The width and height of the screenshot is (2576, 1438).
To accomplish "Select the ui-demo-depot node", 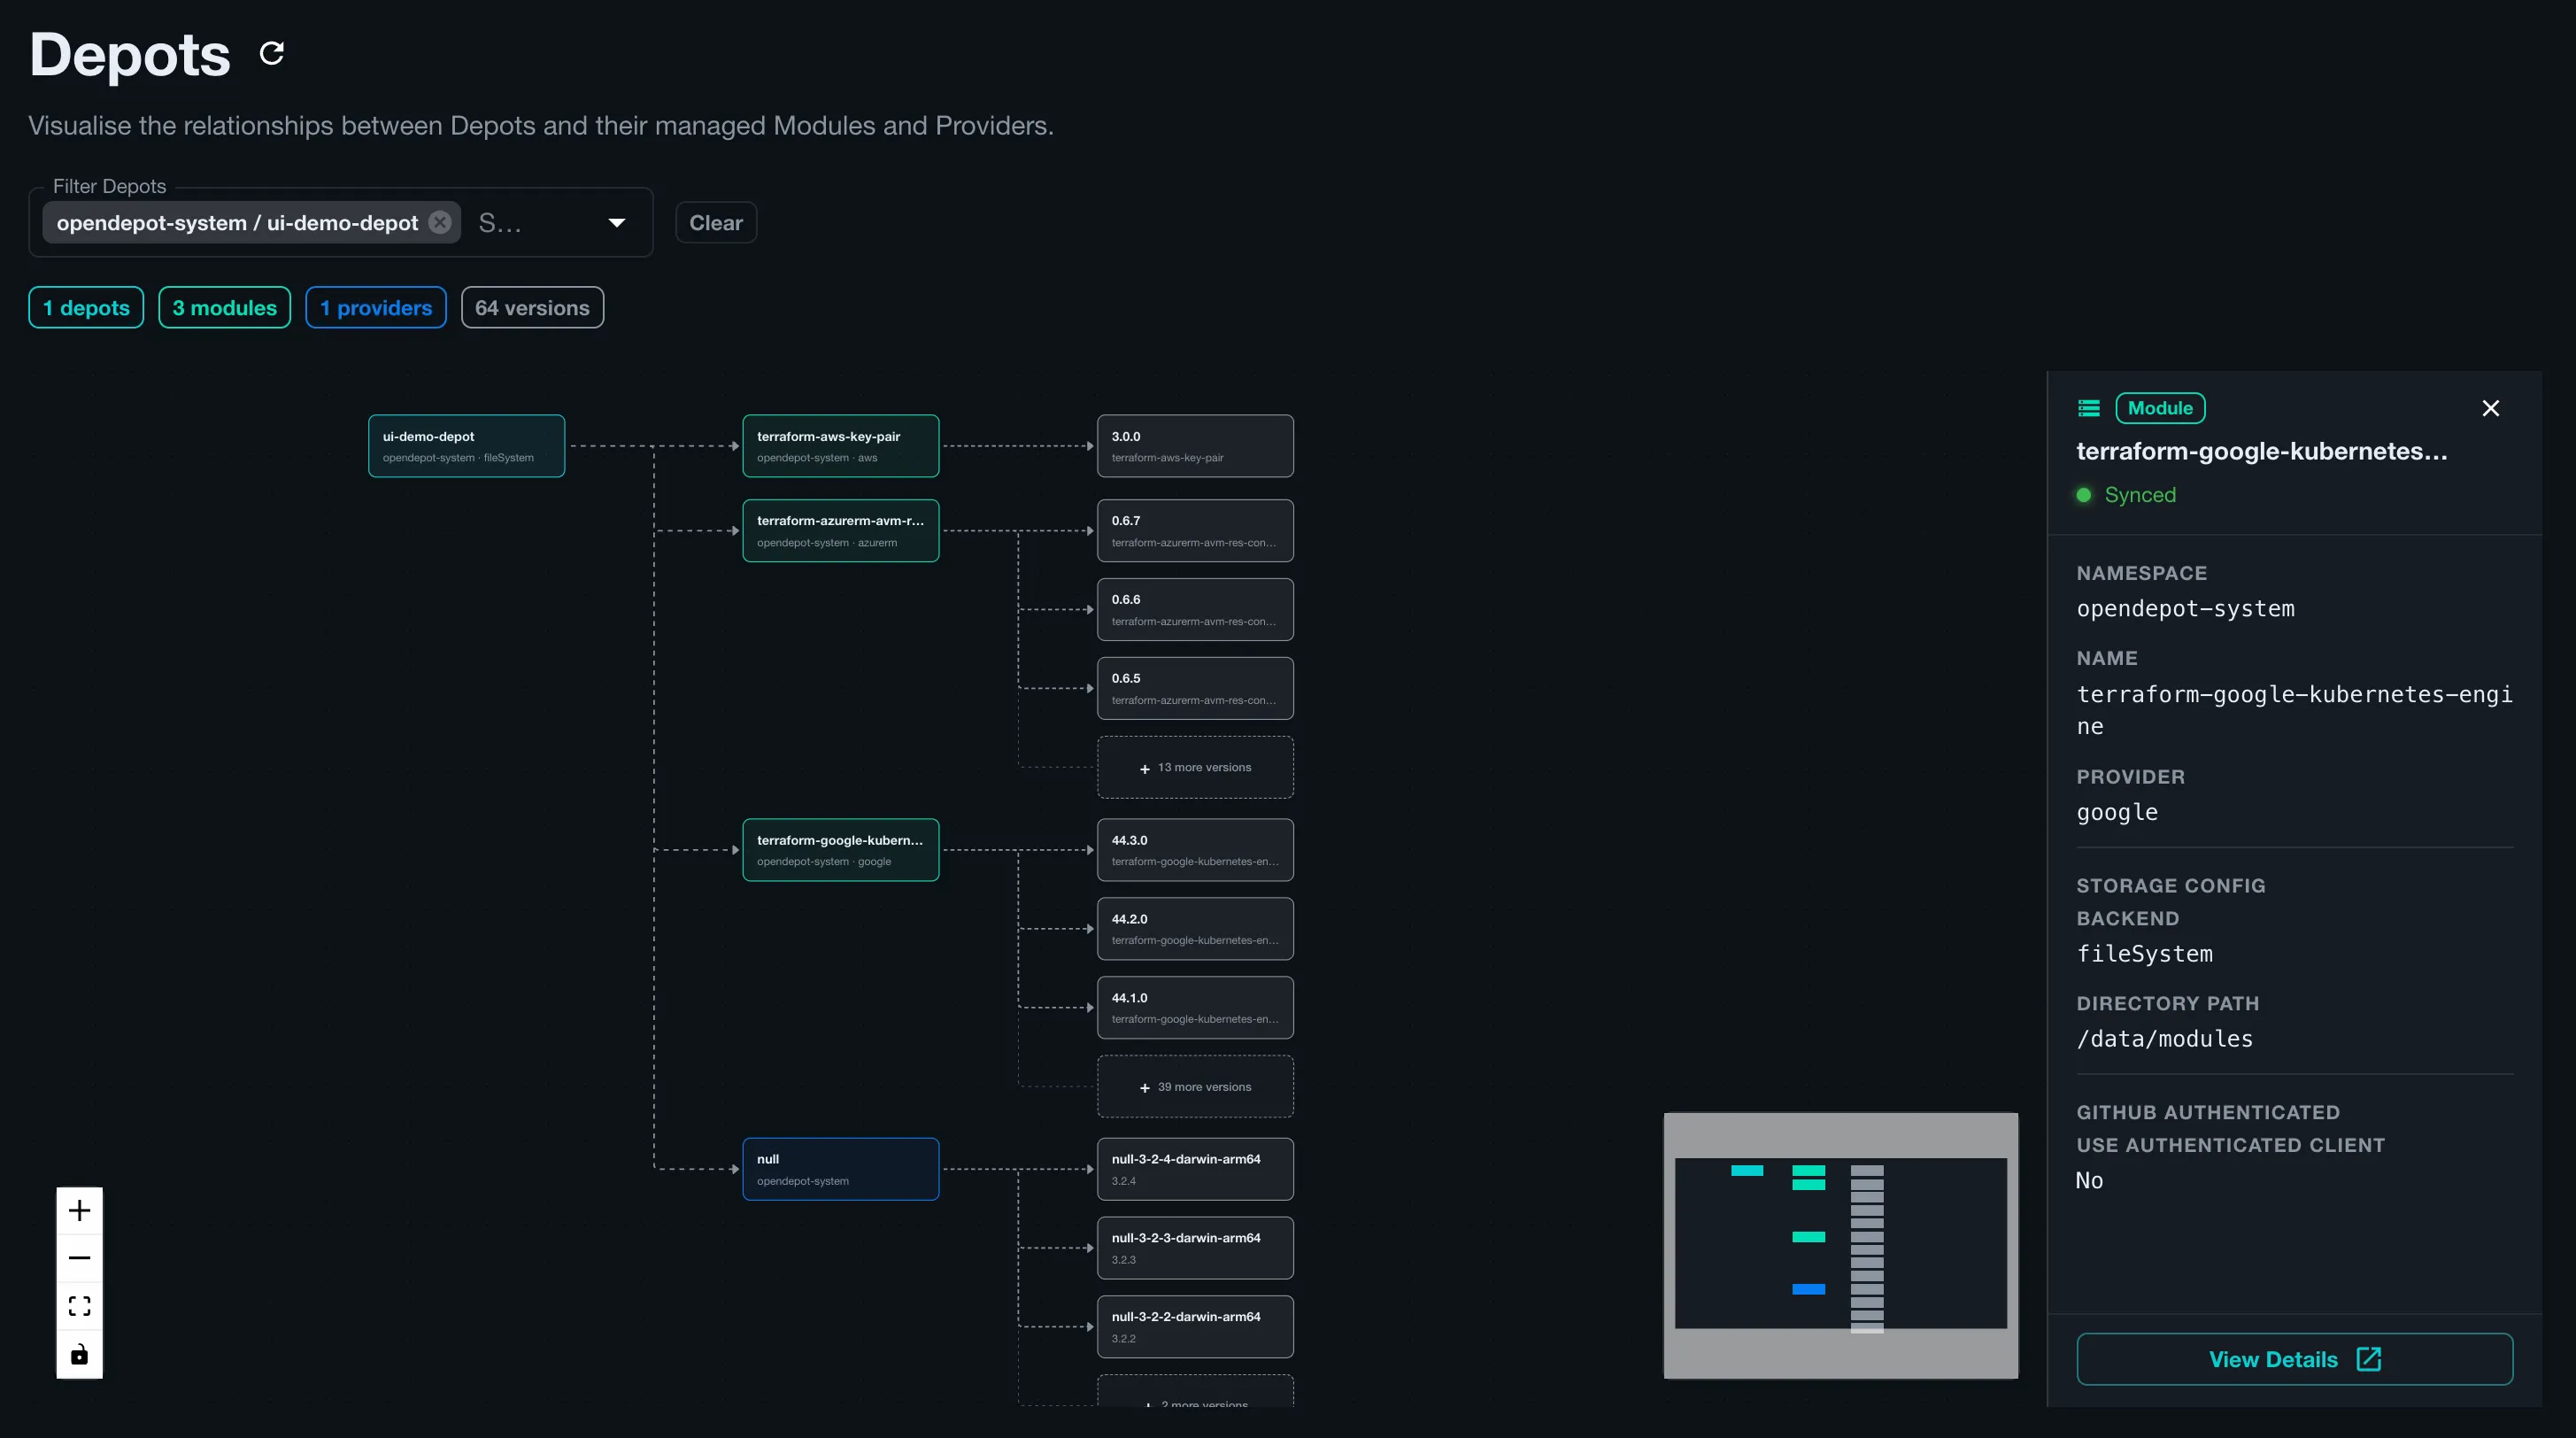I will point(466,446).
